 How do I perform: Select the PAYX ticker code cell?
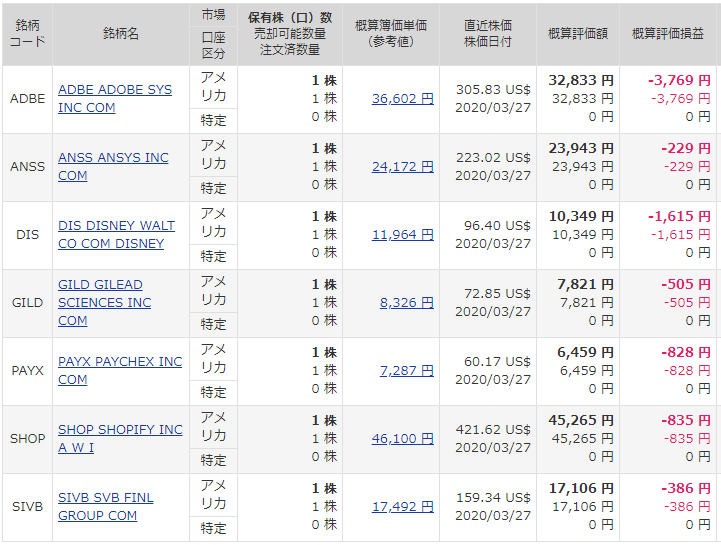(28, 371)
